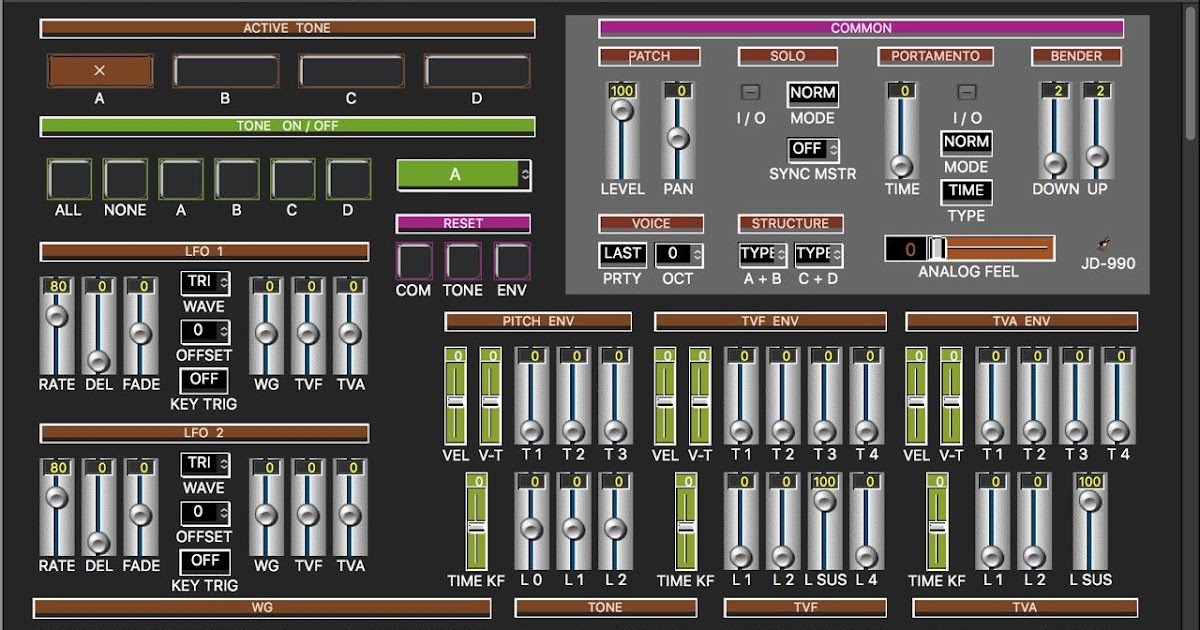The image size is (1200, 630).
Task: Toggle the Portamento I/O switch
Action: (965, 91)
